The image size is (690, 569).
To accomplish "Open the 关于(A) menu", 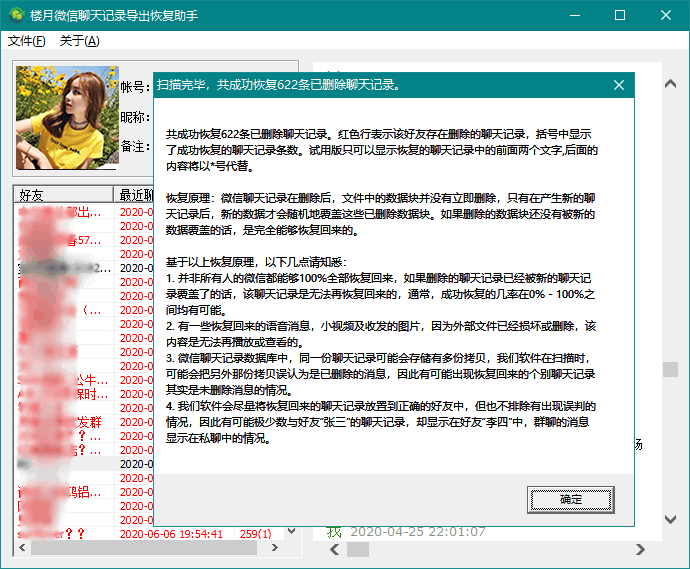I will tap(79, 41).
